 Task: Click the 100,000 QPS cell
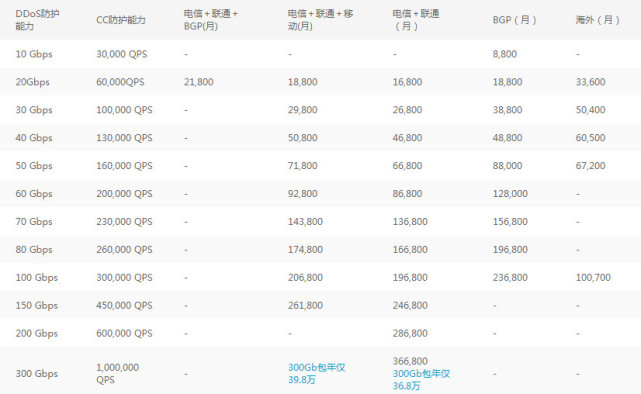[124, 110]
